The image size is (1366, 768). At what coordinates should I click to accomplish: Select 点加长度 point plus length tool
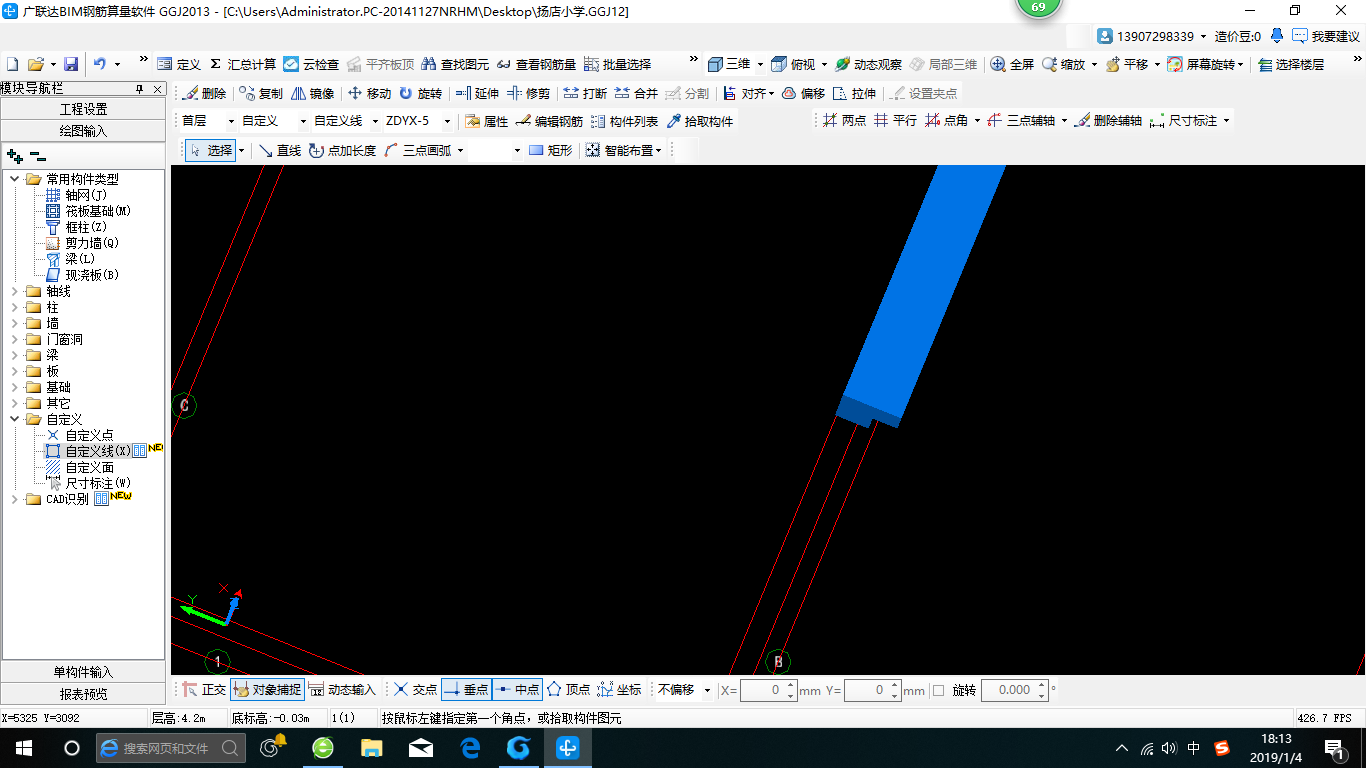pos(342,150)
